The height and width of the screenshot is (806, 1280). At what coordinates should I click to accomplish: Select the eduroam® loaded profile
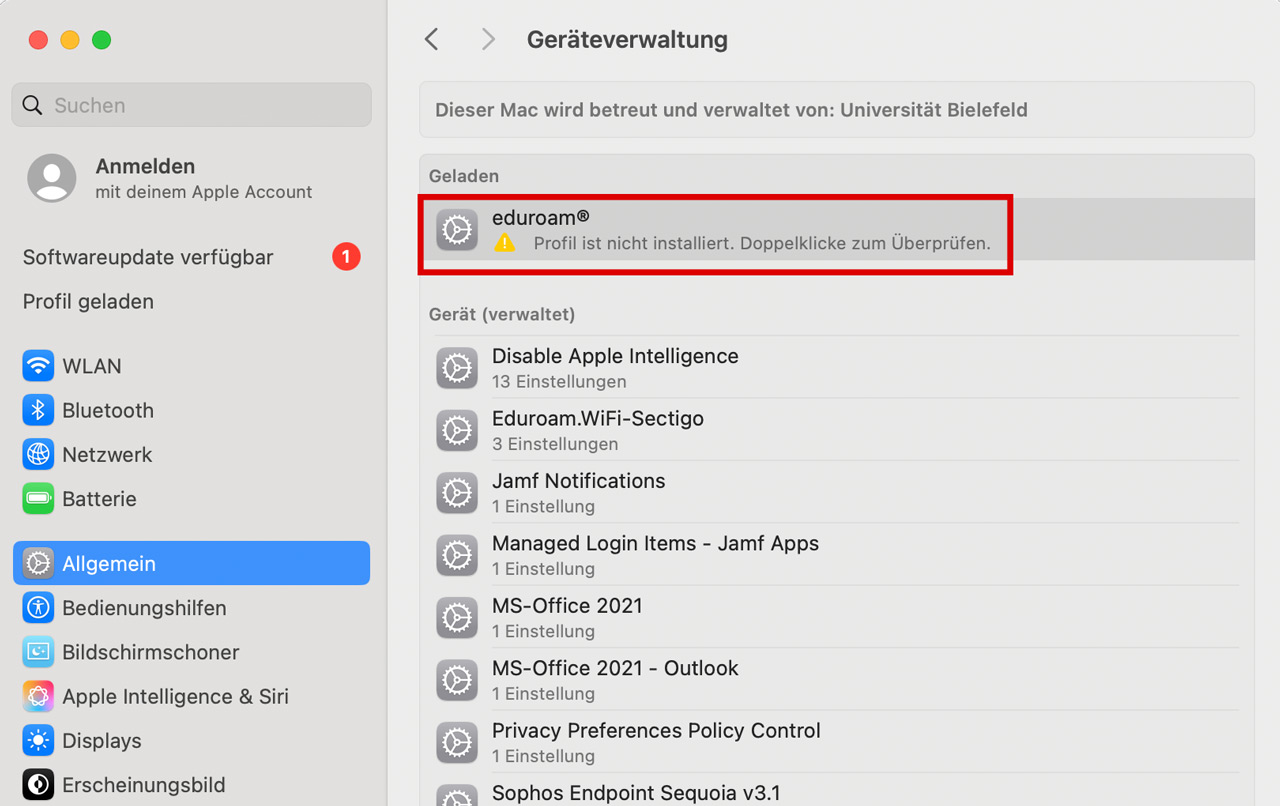836,230
